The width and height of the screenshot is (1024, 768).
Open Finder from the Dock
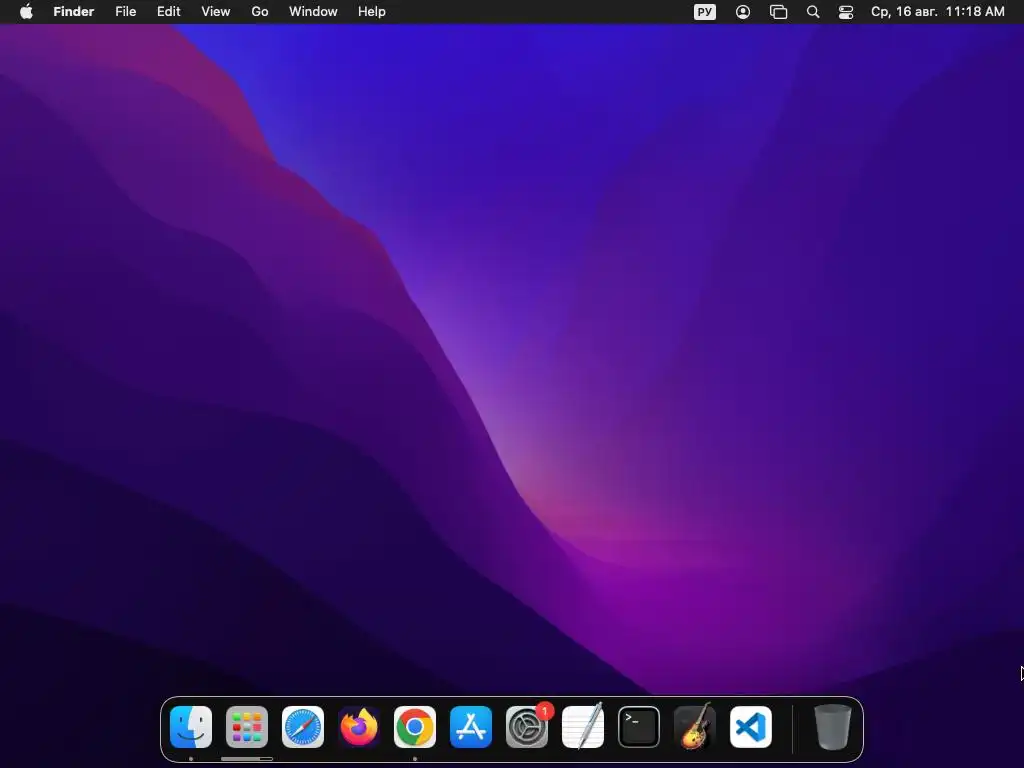coord(191,727)
